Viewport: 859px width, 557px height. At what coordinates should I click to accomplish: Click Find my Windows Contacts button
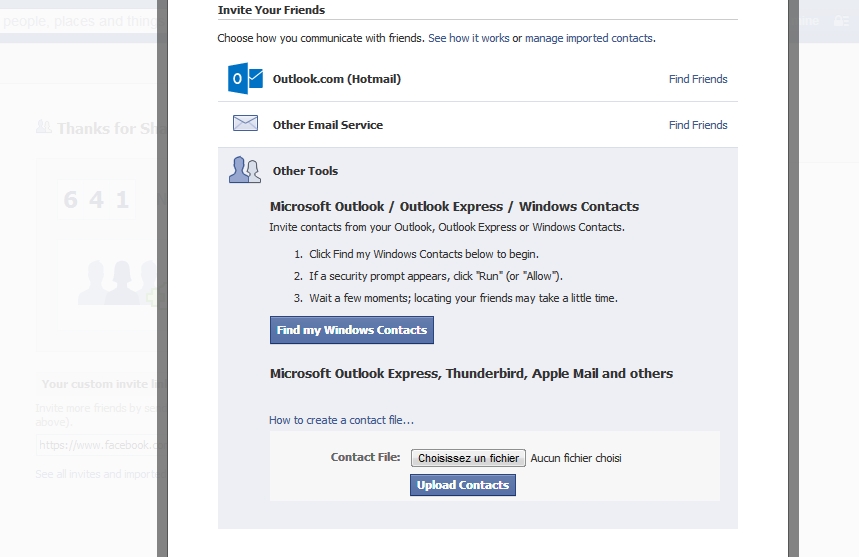point(352,330)
